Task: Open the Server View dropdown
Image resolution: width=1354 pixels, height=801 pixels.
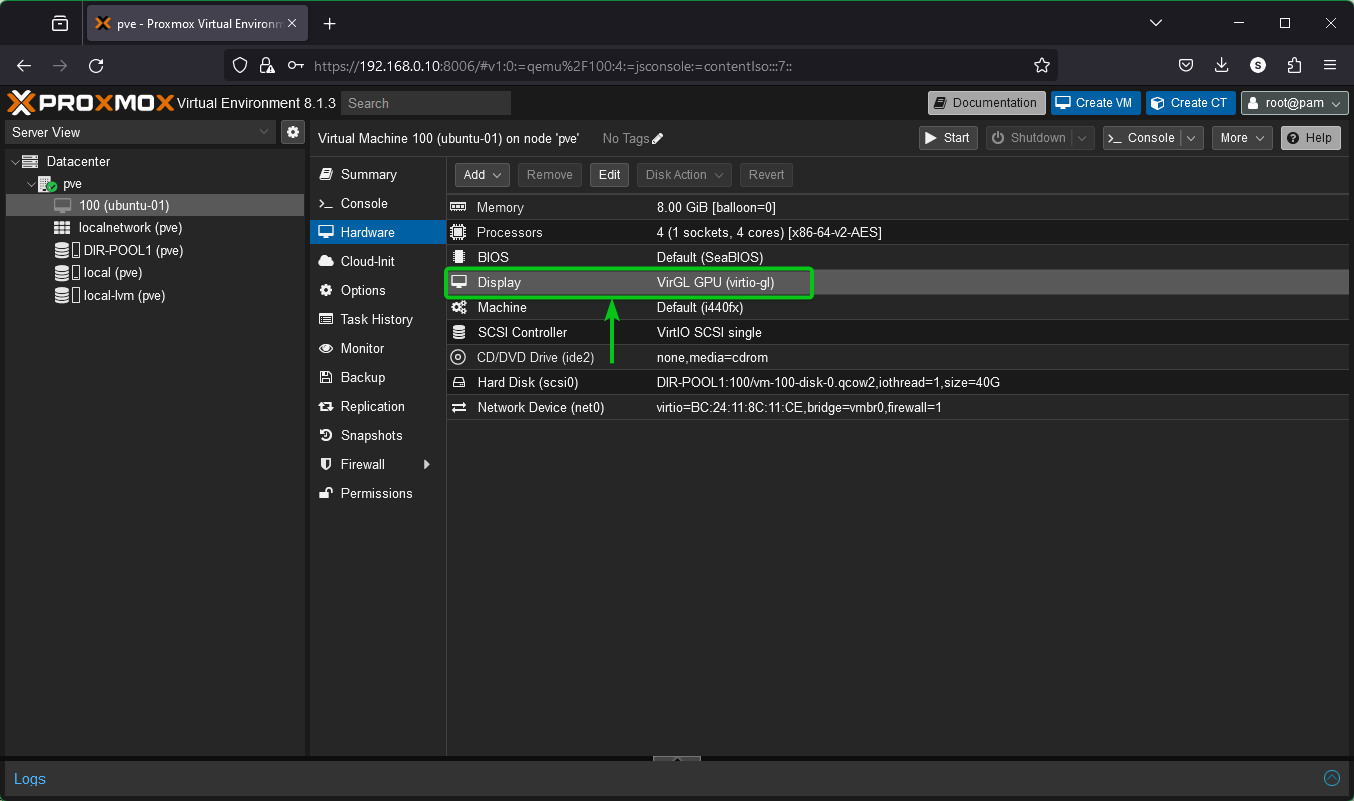Action: pos(140,132)
